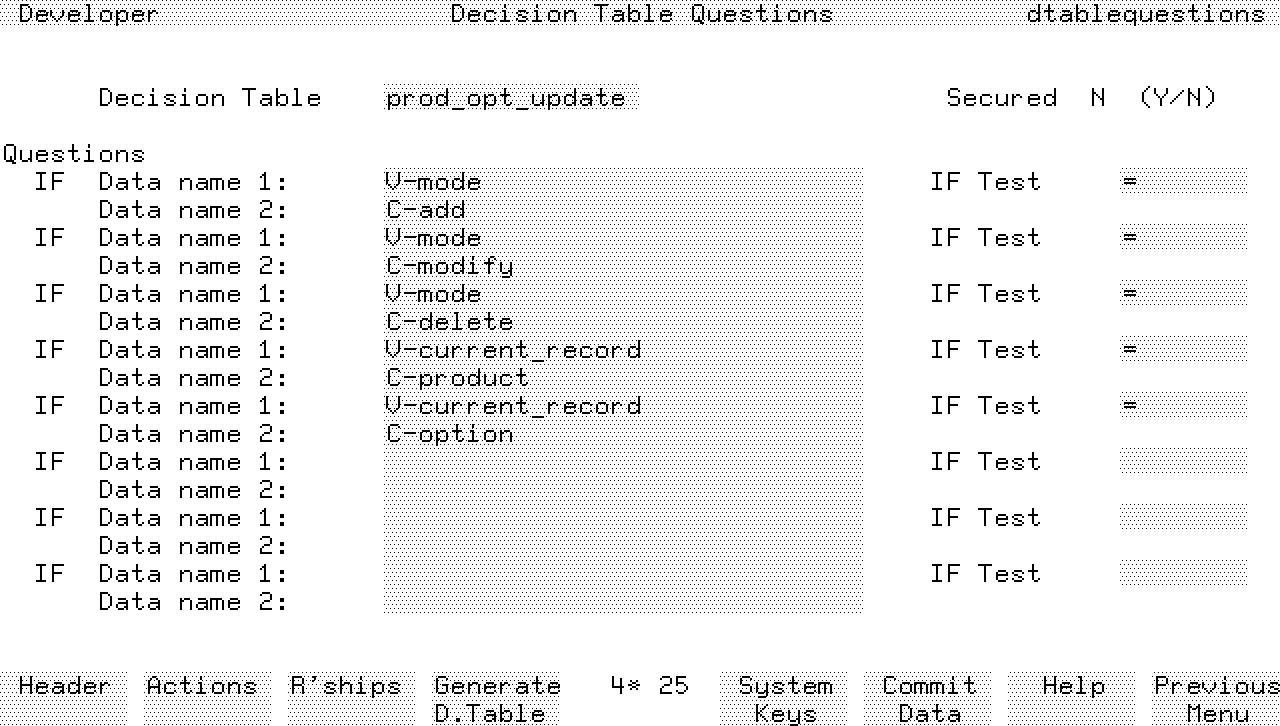This screenshot has height=726, width=1280.
Task: Click the C-delete data name field
Action: click(x=622, y=322)
